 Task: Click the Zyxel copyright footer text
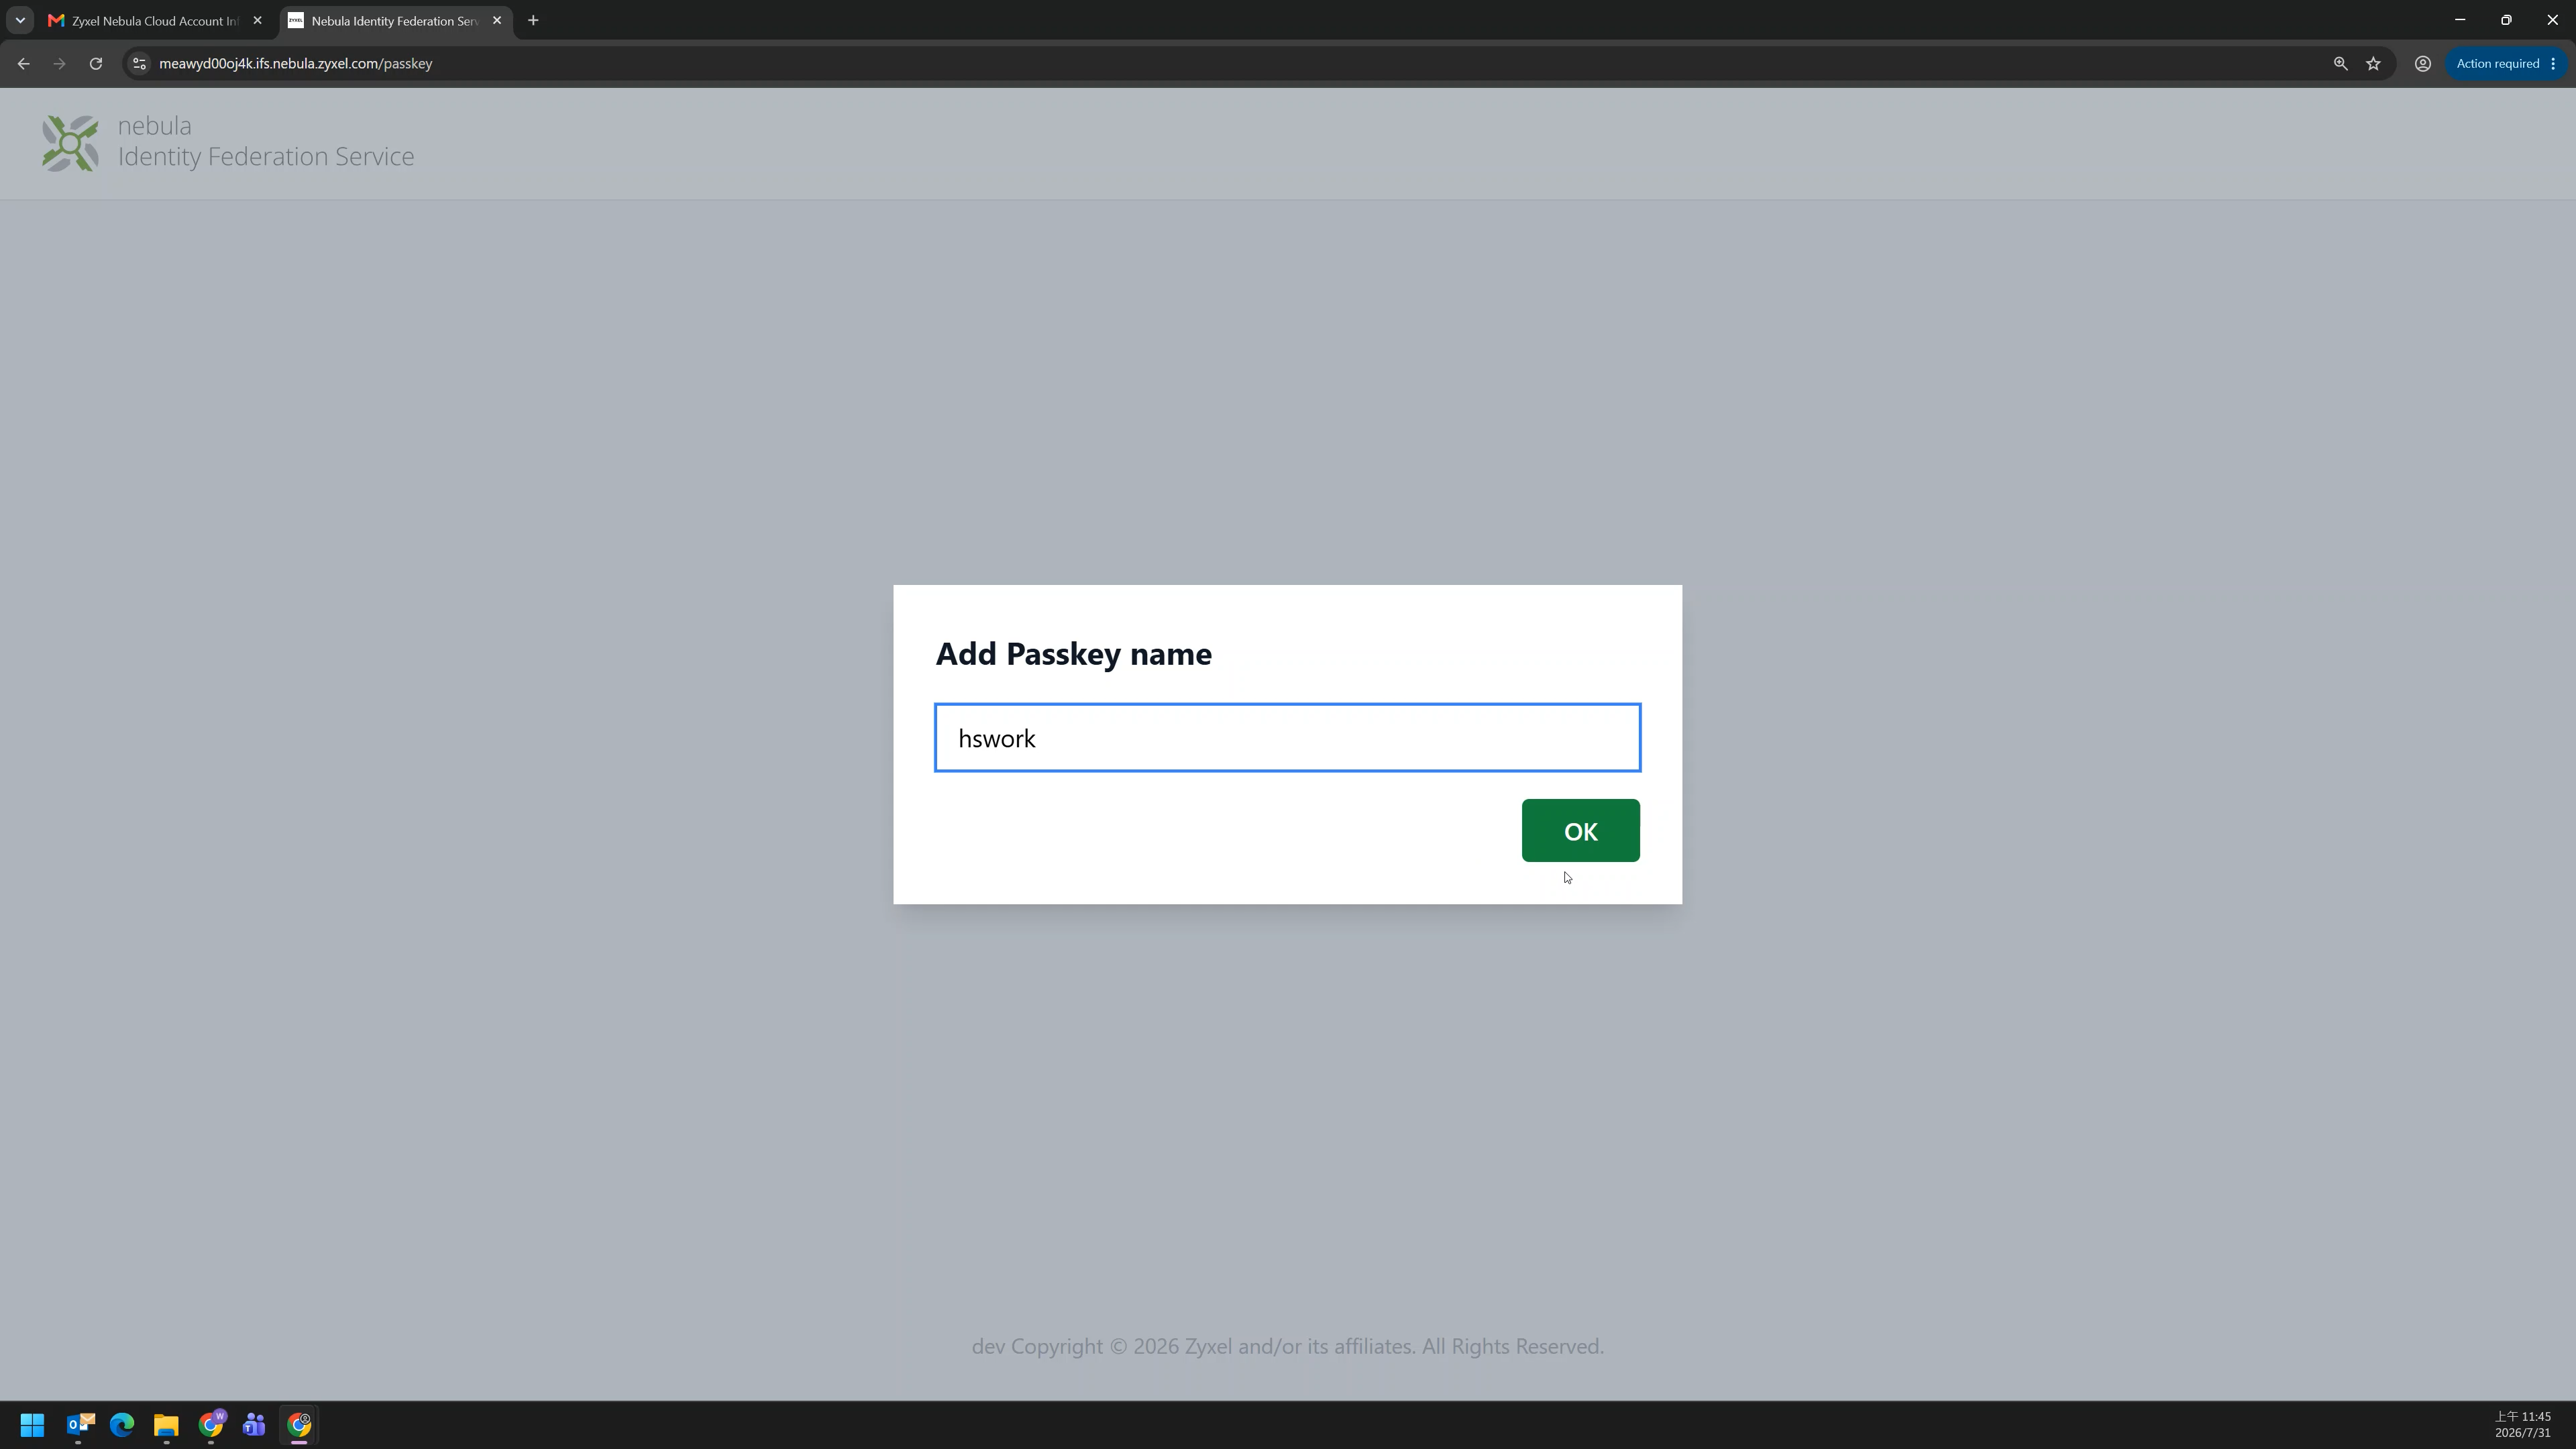coord(1288,1346)
